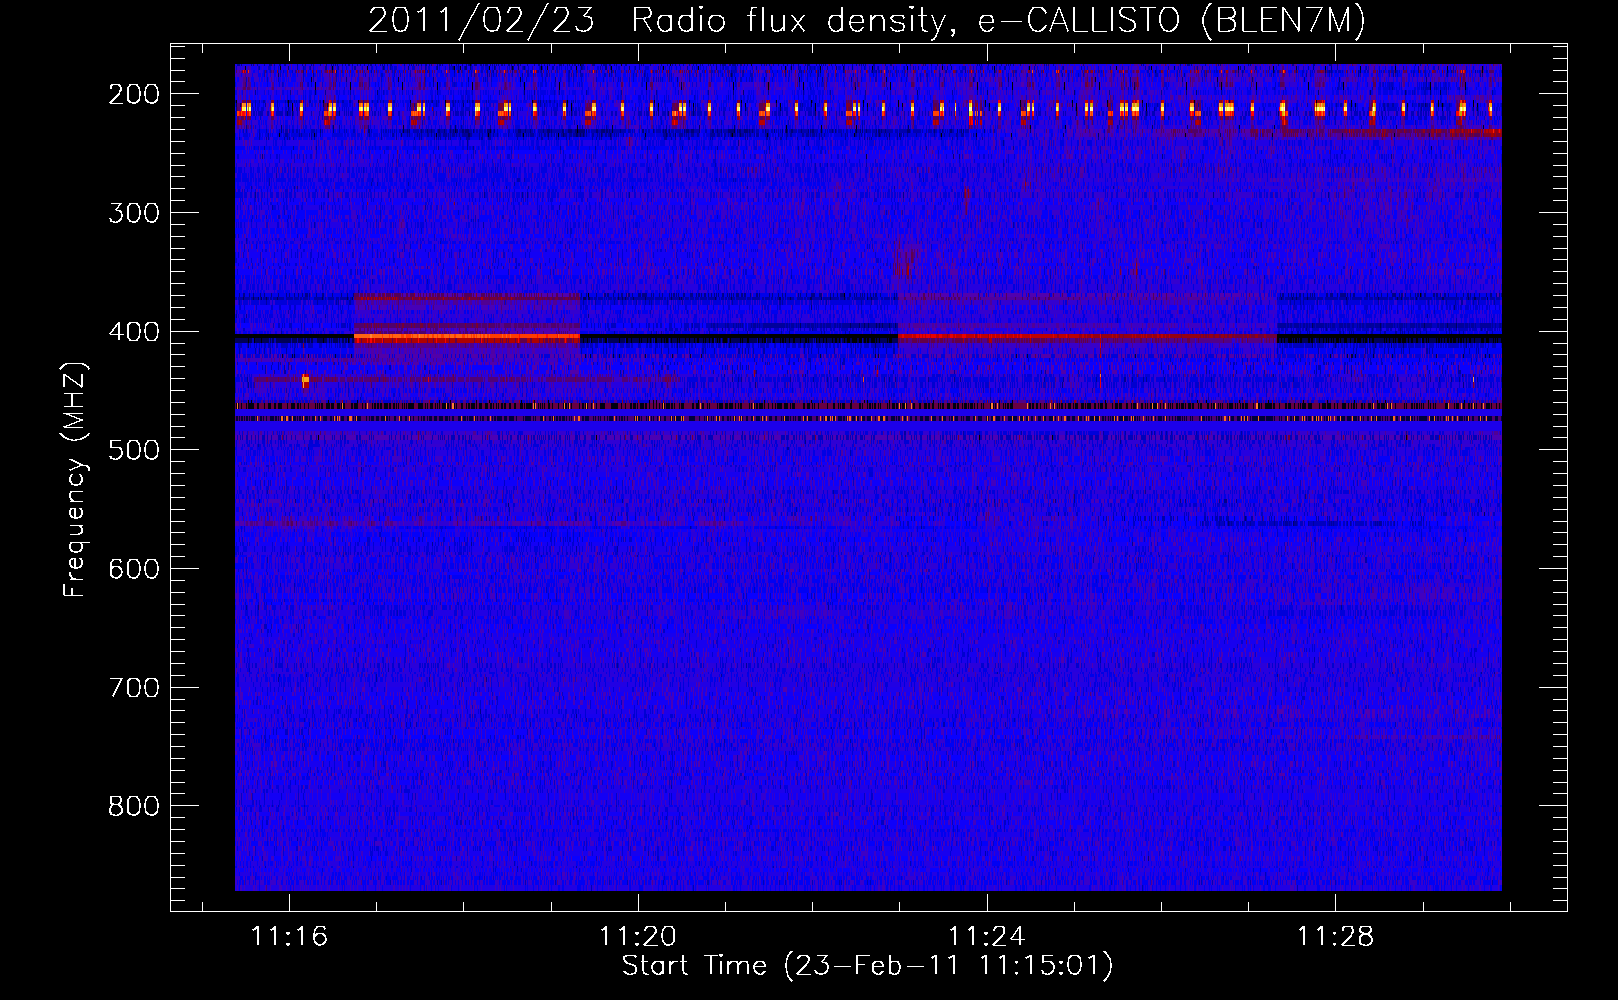Screen dimensions: 1618x1000
Task: Click the 11:24 time tick label
Action: (x=987, y=937)
